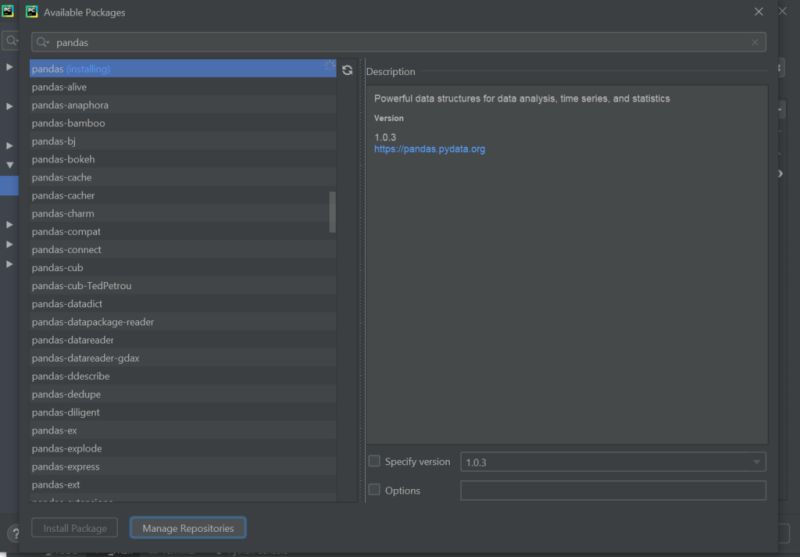This screenshot has height=557, width=800.
Task: Enable the Specify version checkbox
Action: click(374, 461)
